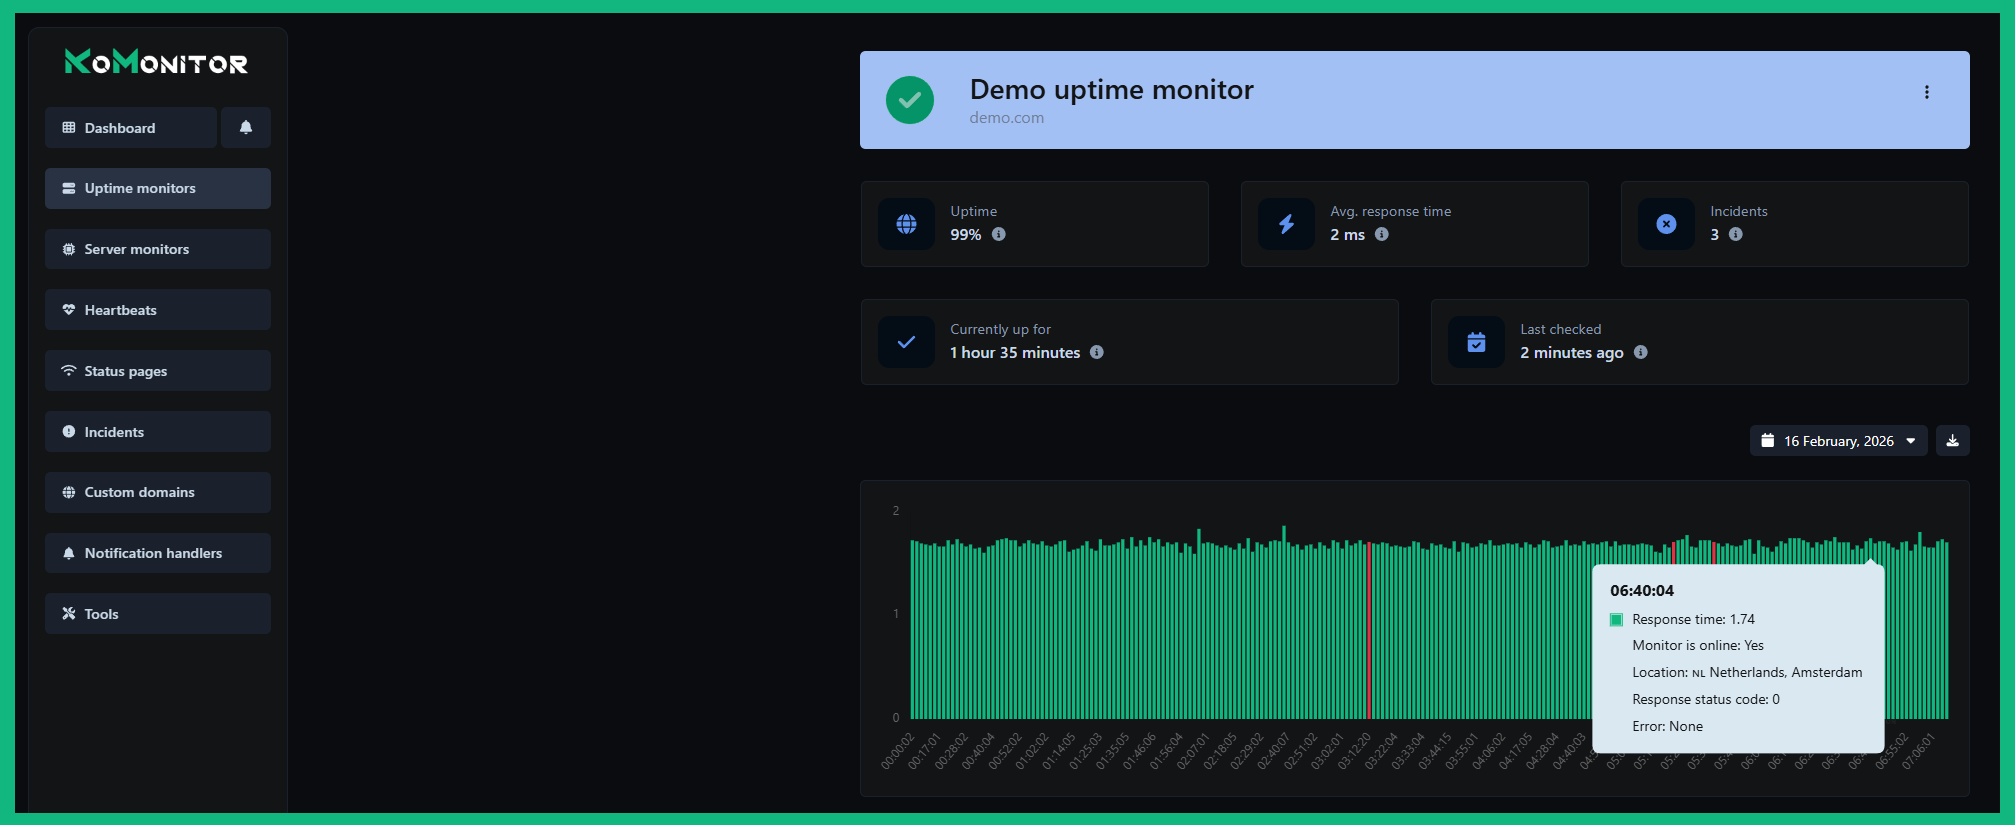Click info icon beside 1 hour 35 minutes
The height and width of the screenshot is (825, 2015).
1096,353
